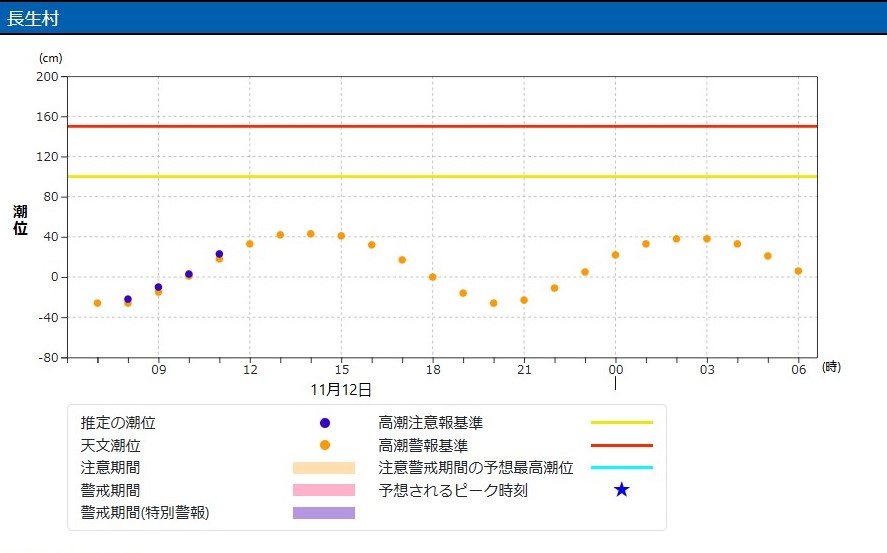
Task: Click the astronomical tide point at 21 o'clock
Action: pyautogui.click(x=524, y=300)
